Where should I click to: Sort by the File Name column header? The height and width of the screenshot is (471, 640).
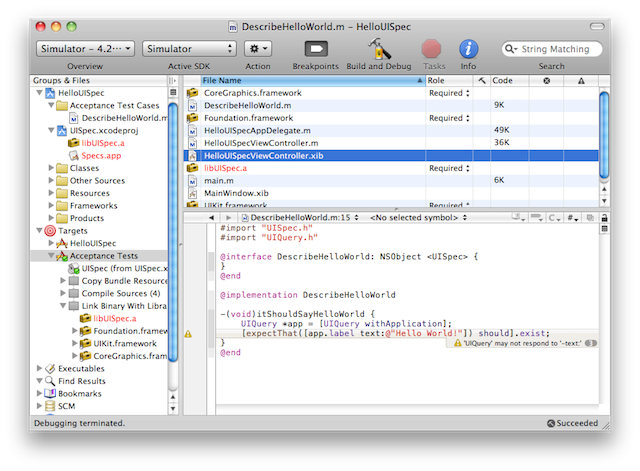point(313,80)
